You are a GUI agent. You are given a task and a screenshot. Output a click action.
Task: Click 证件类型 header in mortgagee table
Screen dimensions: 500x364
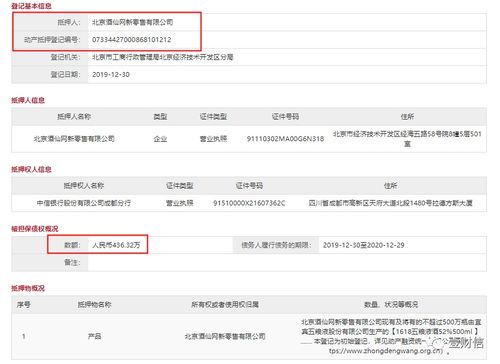click(x=180, y=186)
